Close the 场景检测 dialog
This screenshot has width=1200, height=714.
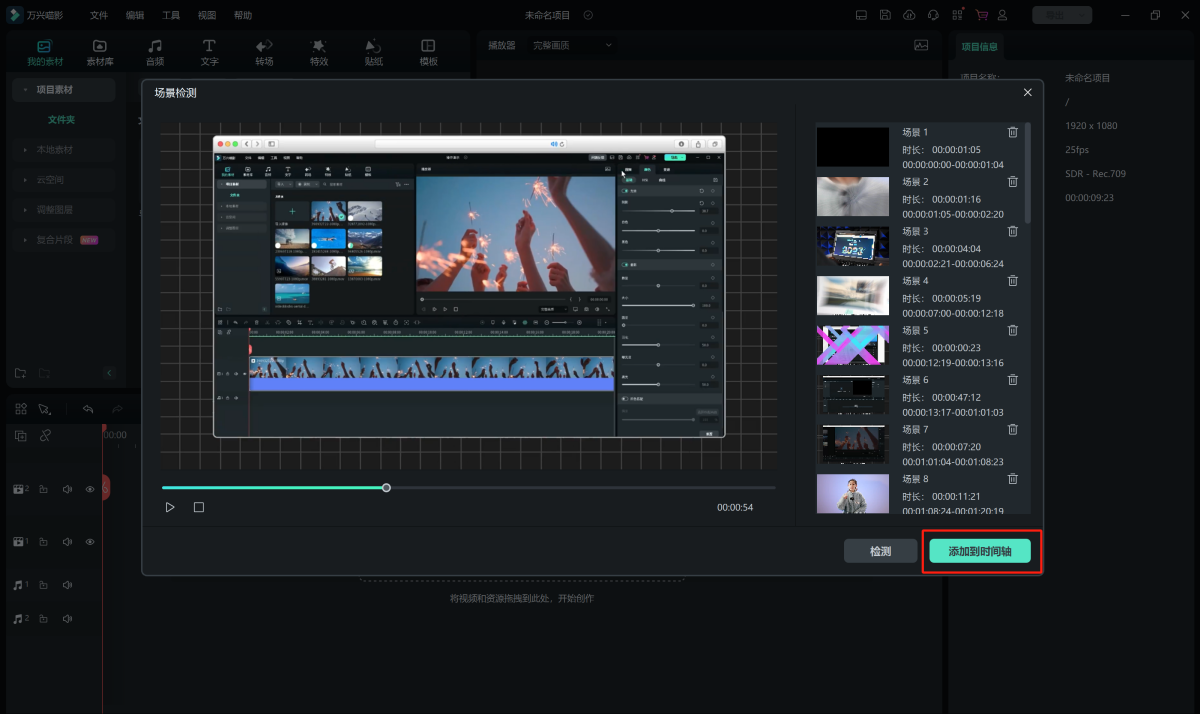[1027, 92]
